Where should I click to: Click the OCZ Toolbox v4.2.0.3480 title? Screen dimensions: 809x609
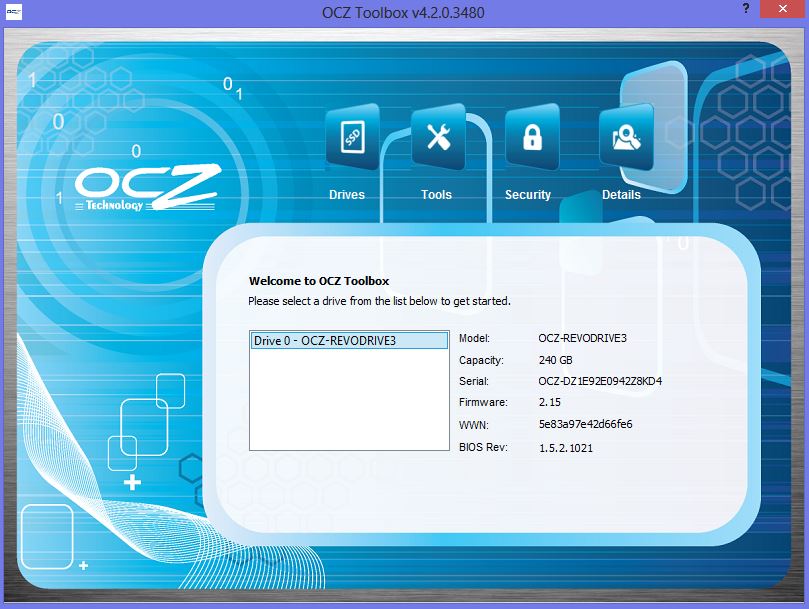point(403,12)
